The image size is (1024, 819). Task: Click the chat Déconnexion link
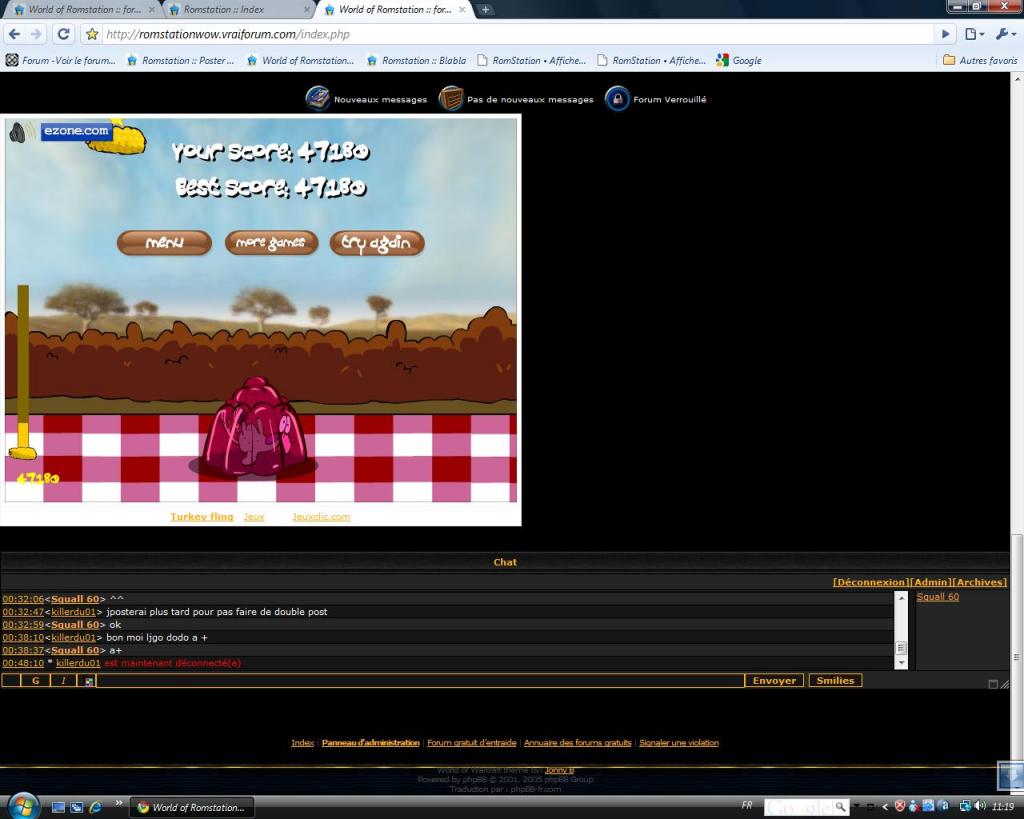coord(871,582)
